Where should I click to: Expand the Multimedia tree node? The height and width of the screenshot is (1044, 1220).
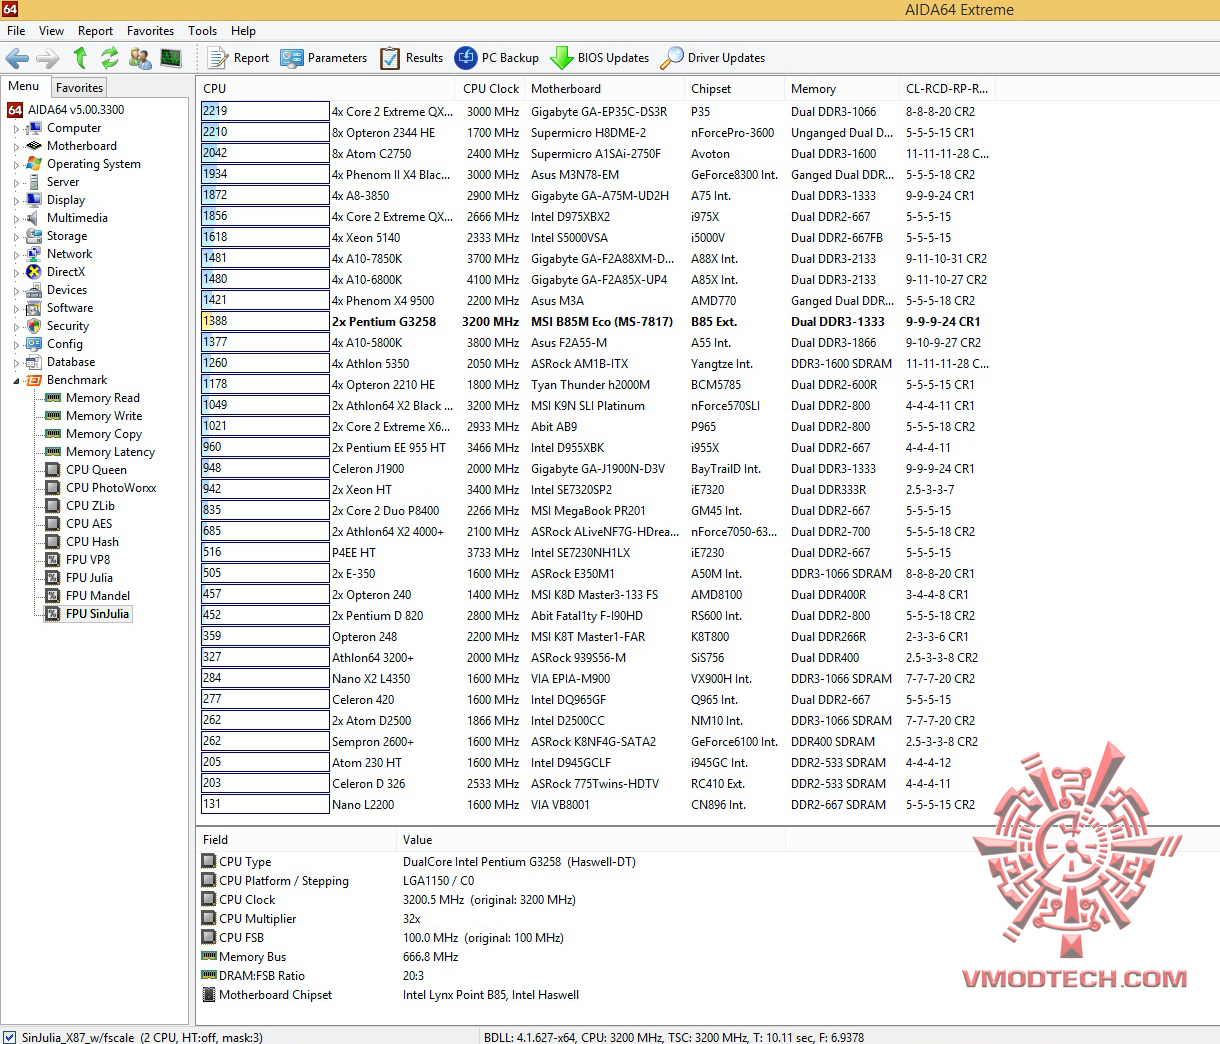(x=16, y=219)
